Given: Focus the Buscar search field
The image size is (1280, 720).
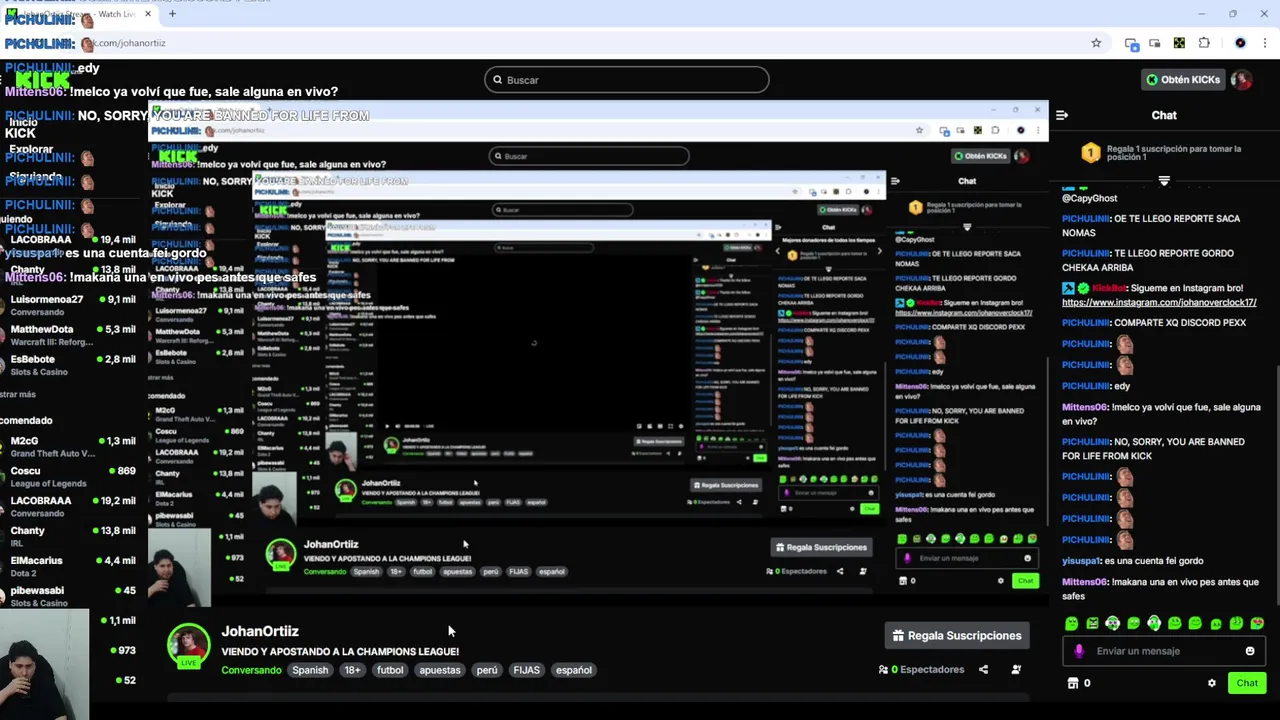Looking at the screenshot, I should point(627,80).
